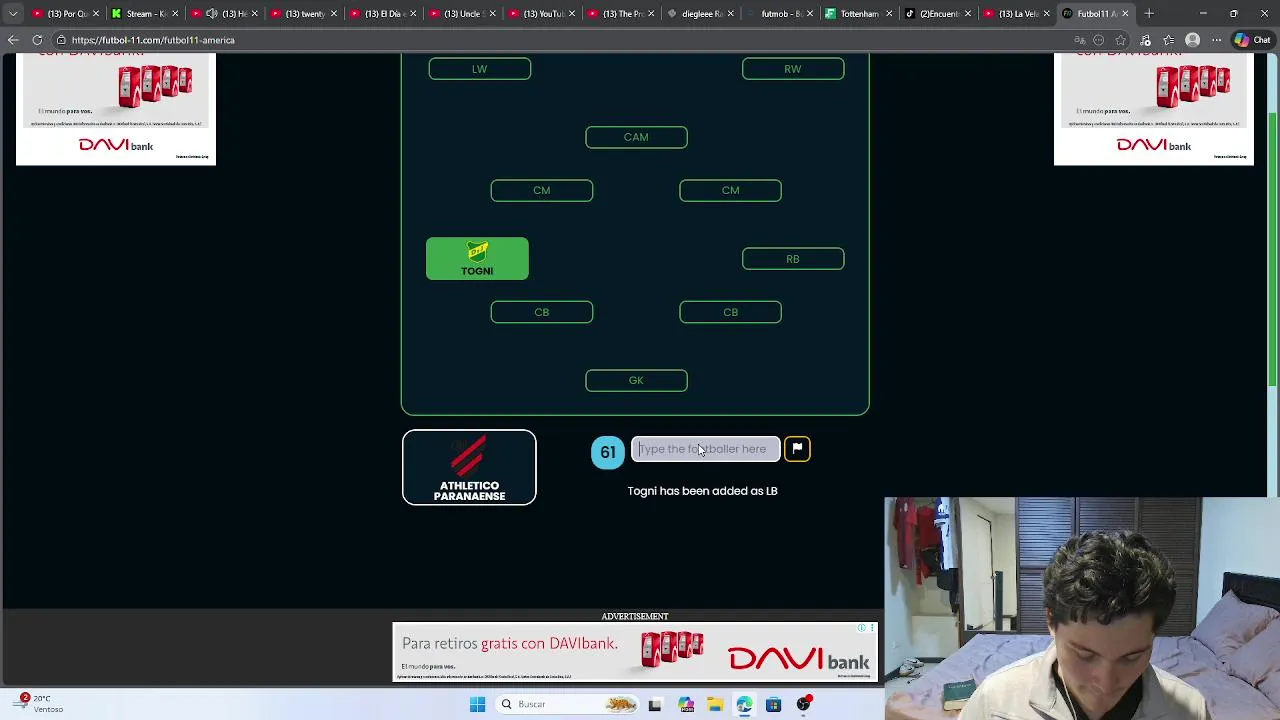Open the Copilot Chat button
The image size is (1280, 720).
tap(1251, 40)
